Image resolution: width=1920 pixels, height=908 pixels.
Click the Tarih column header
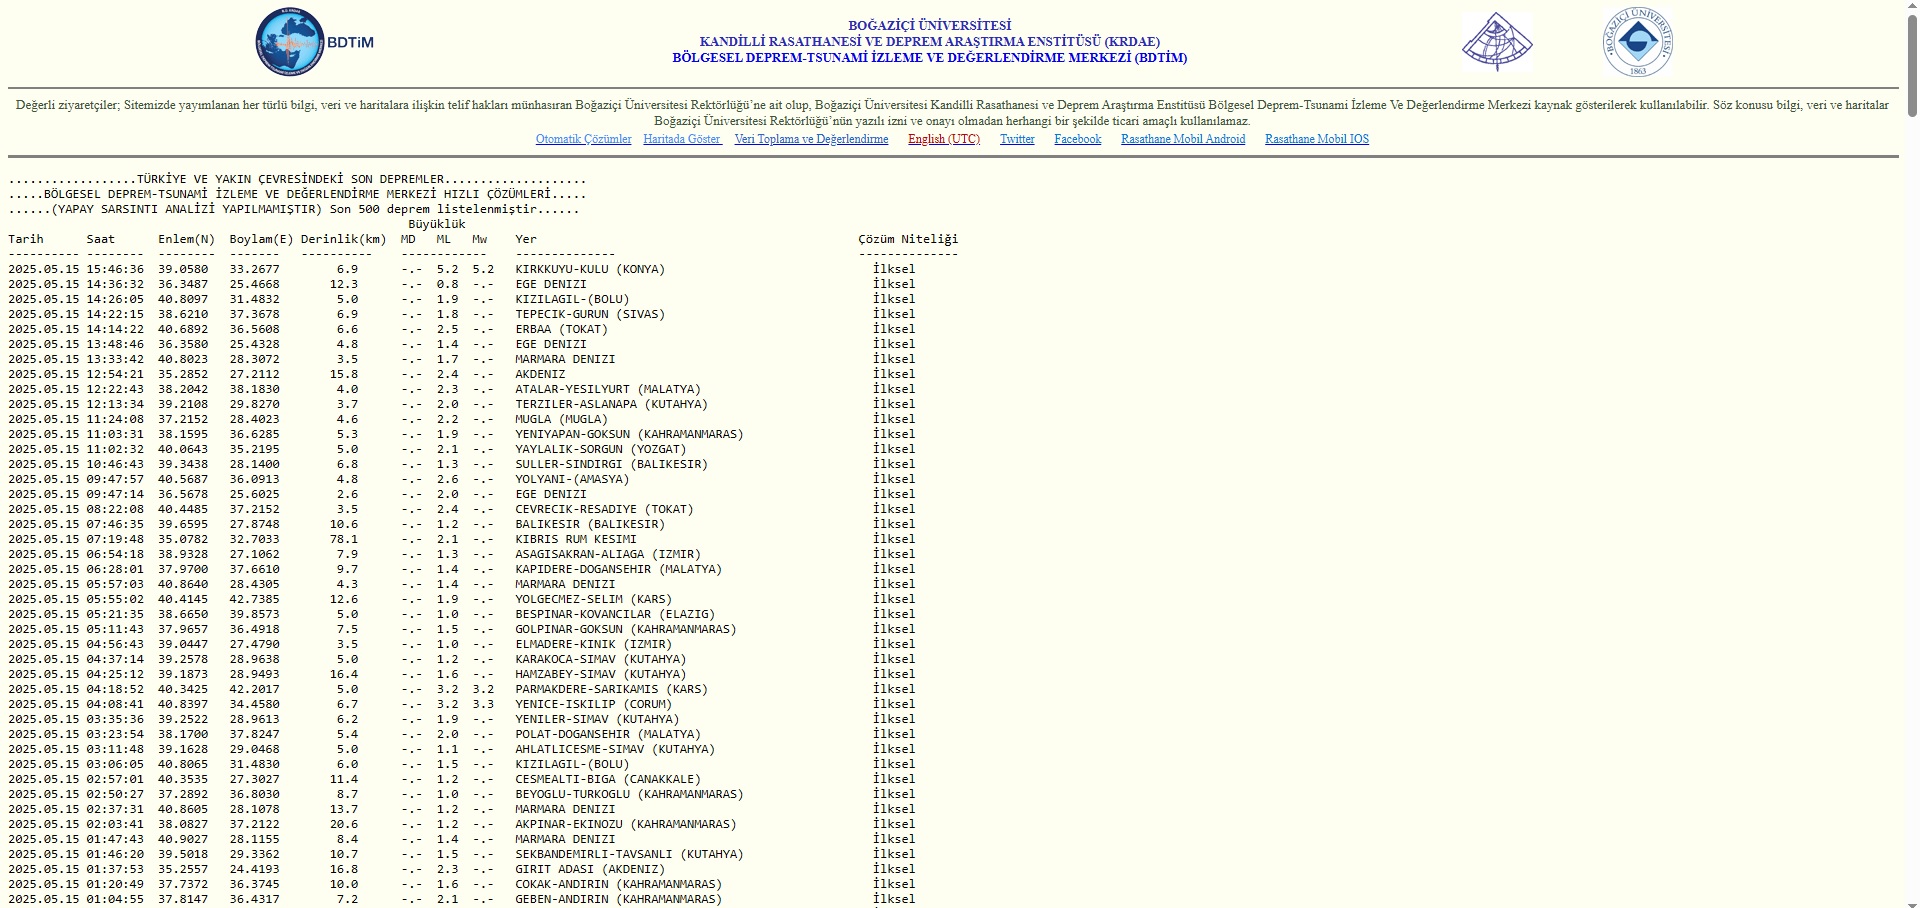26,239
